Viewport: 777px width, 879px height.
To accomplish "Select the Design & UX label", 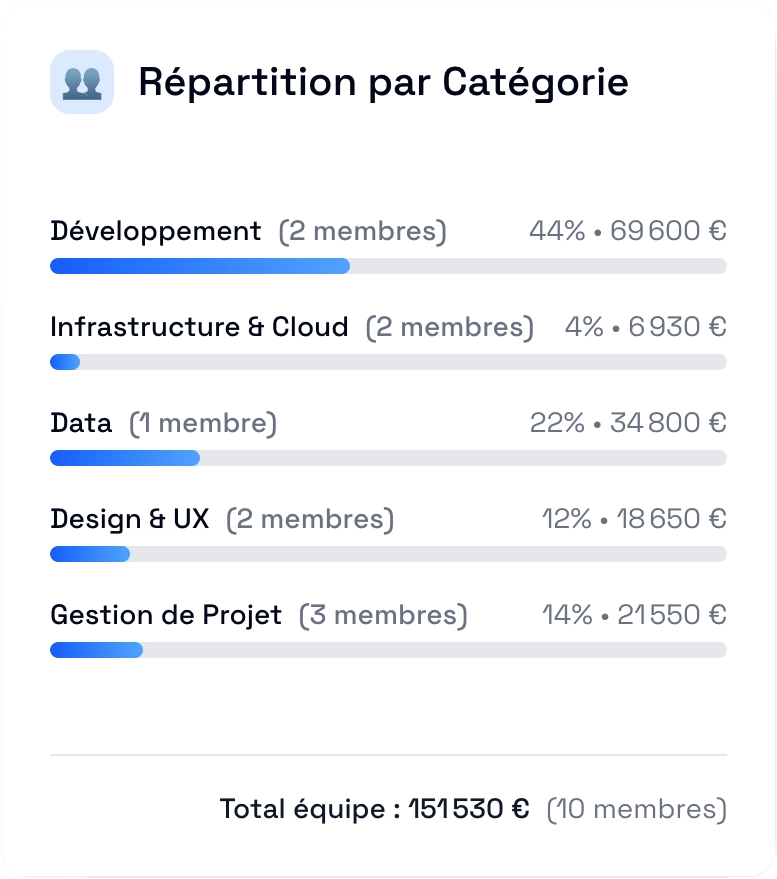I will pos(130,519).
